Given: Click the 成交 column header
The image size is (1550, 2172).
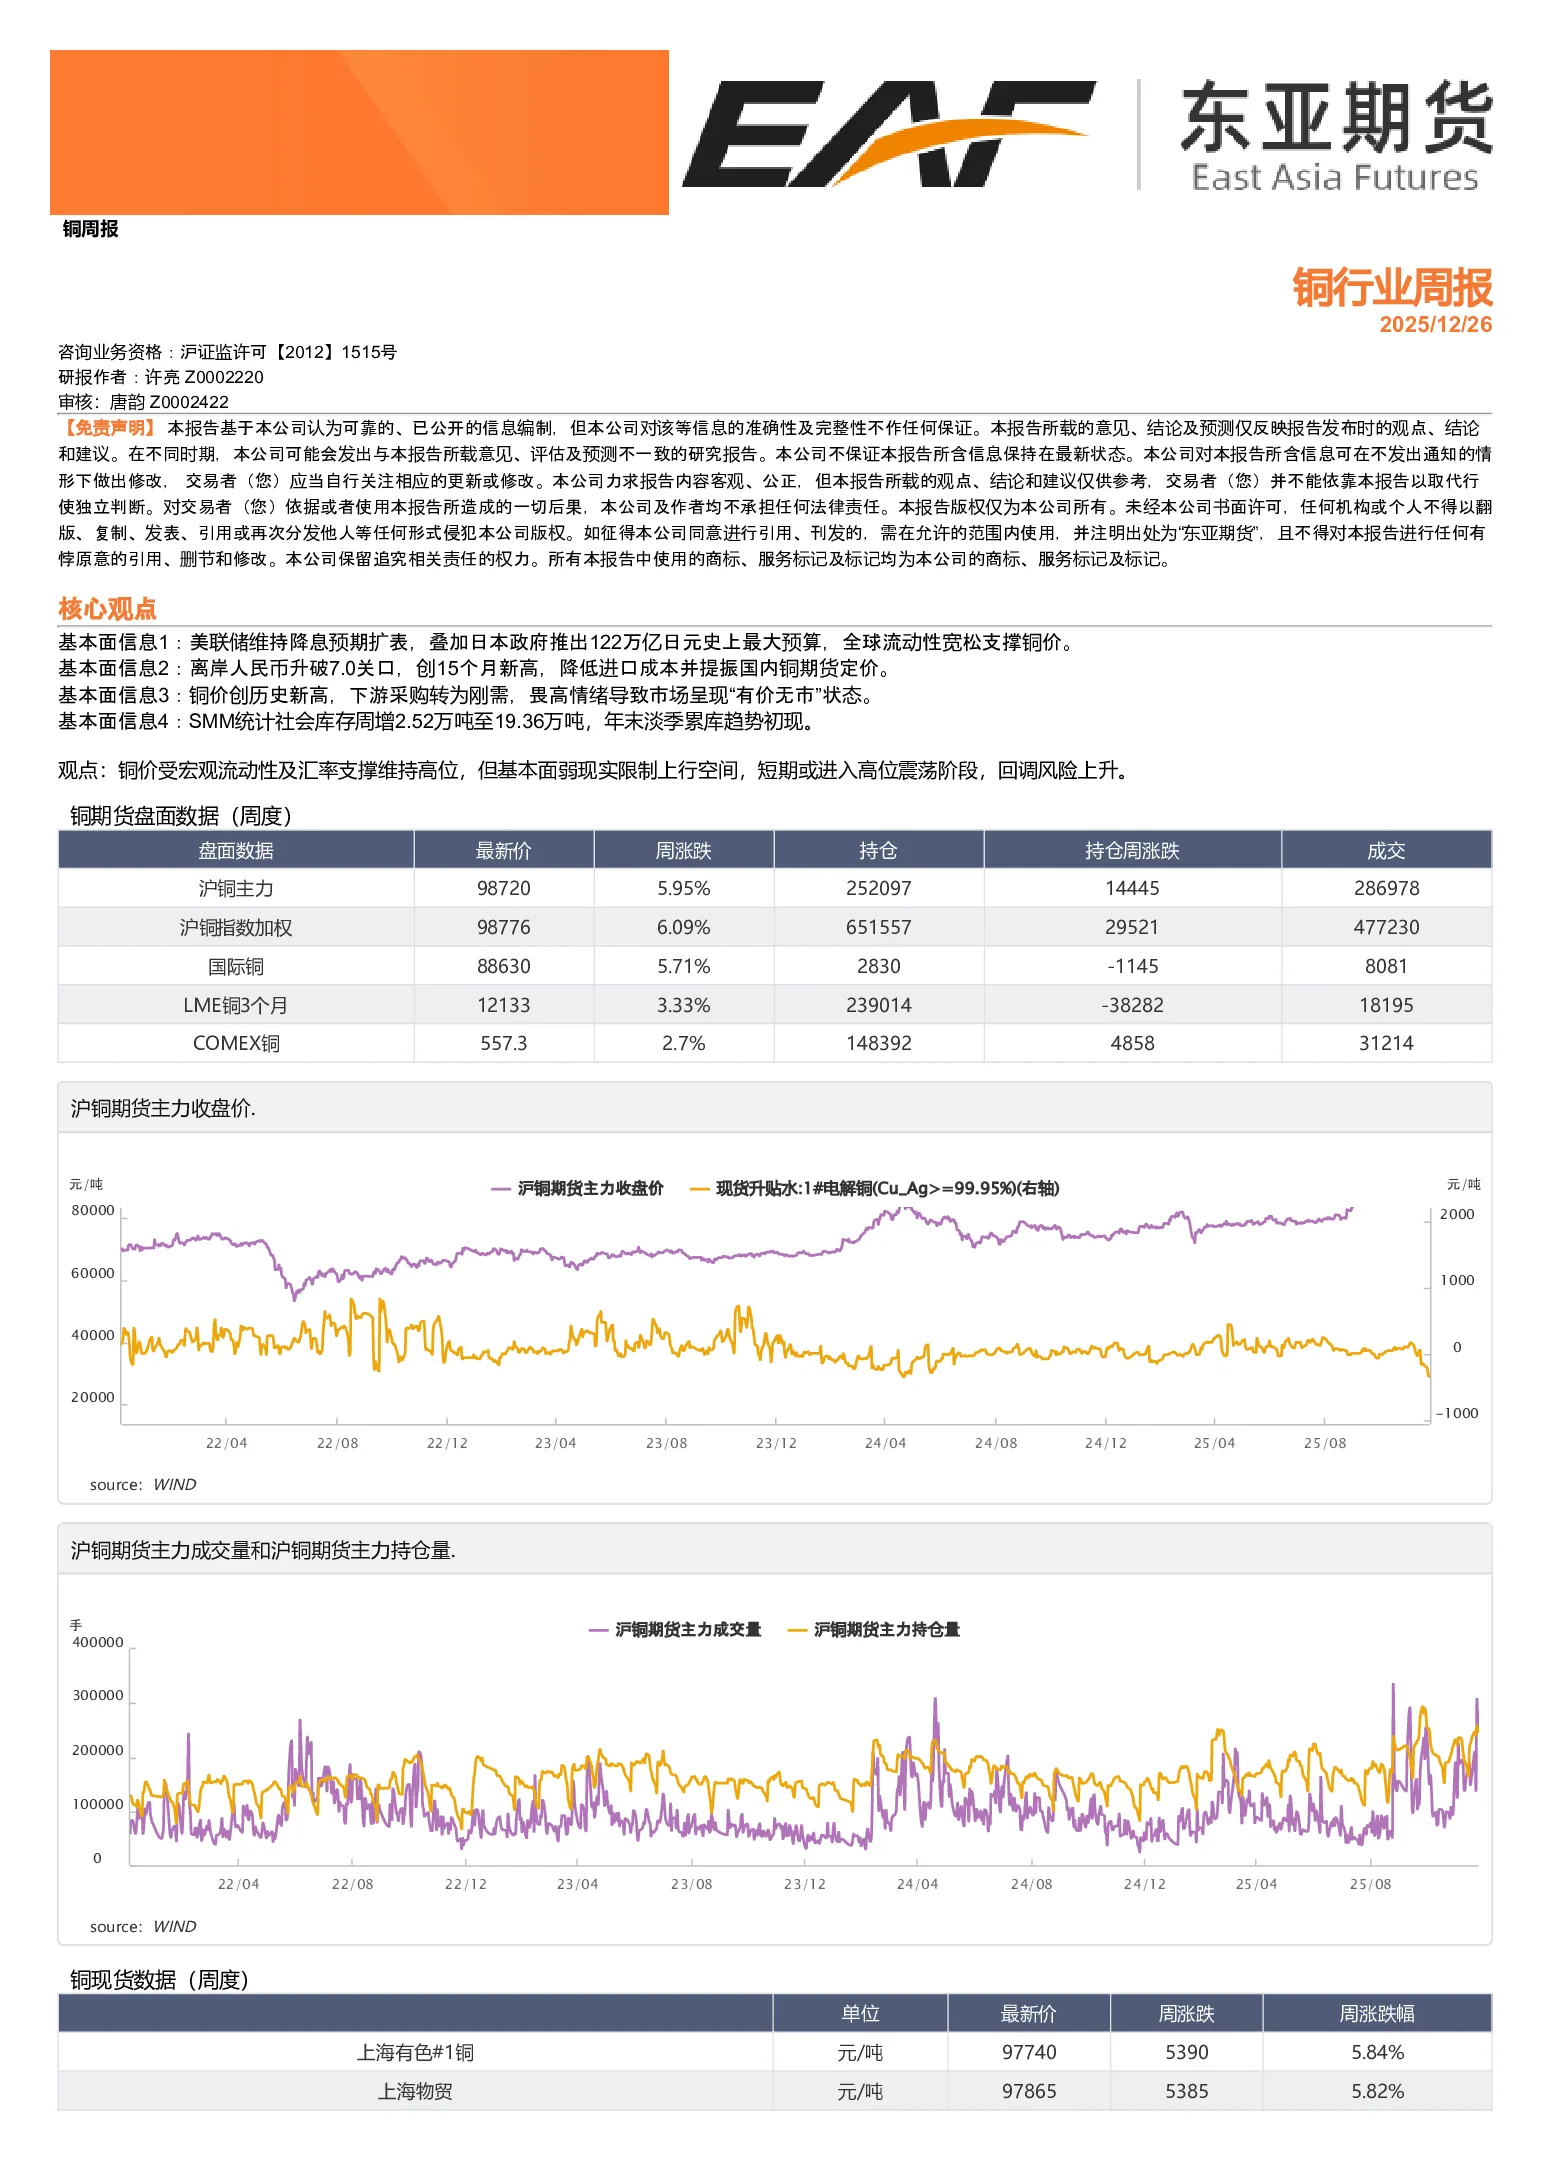Looking at the screenshot, I should [x=1386, y=850].
